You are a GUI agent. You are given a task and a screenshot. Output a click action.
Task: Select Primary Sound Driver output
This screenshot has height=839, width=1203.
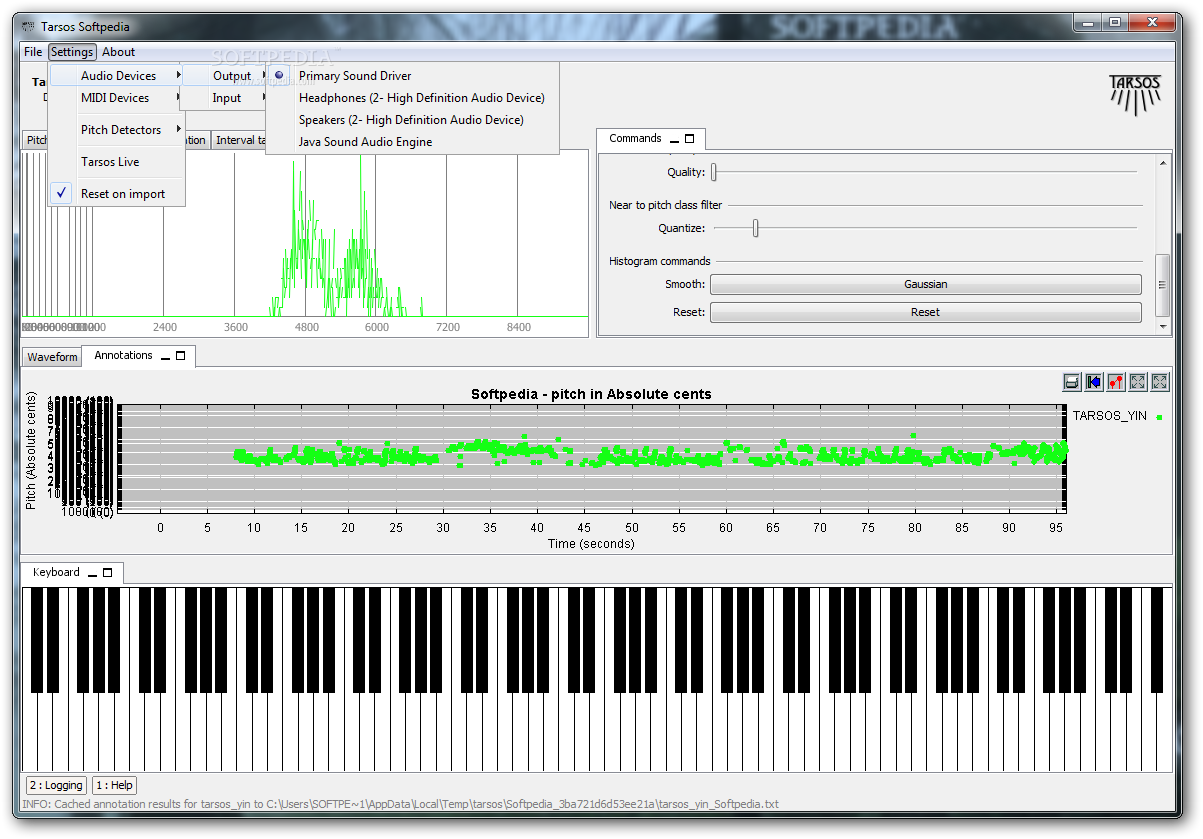(x=411, y=76)
